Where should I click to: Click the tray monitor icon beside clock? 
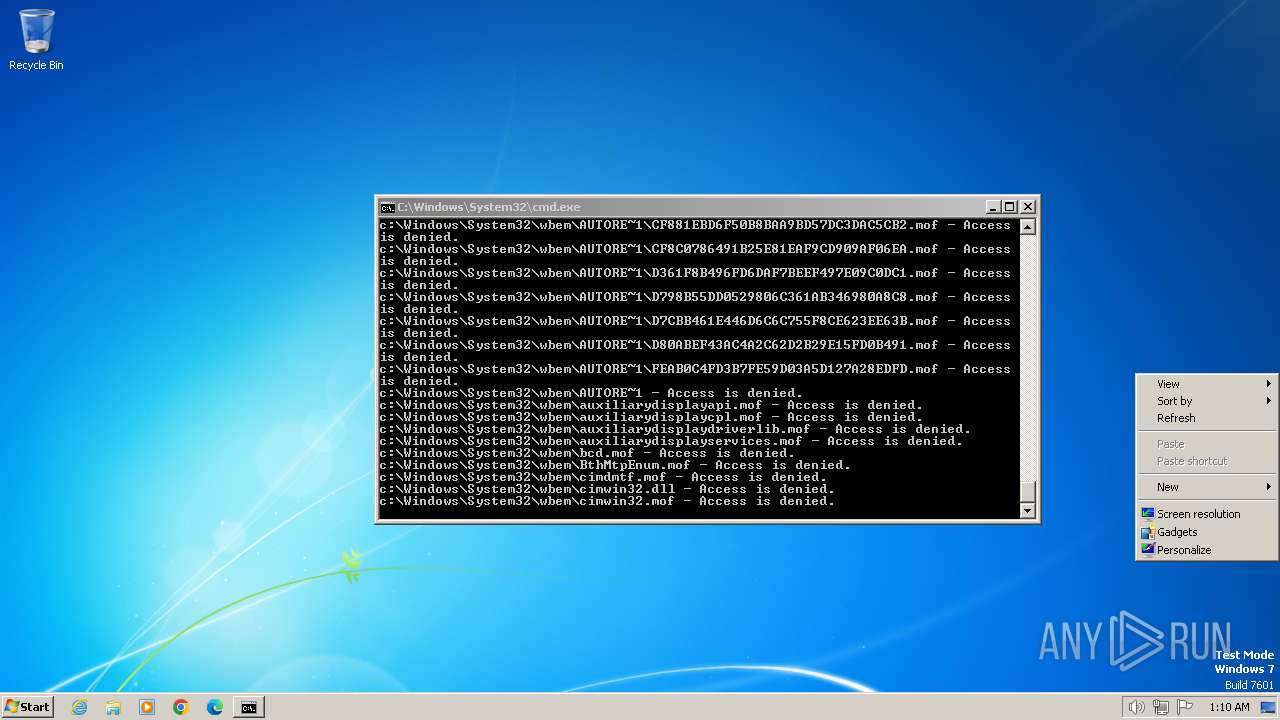[1268, 707]
